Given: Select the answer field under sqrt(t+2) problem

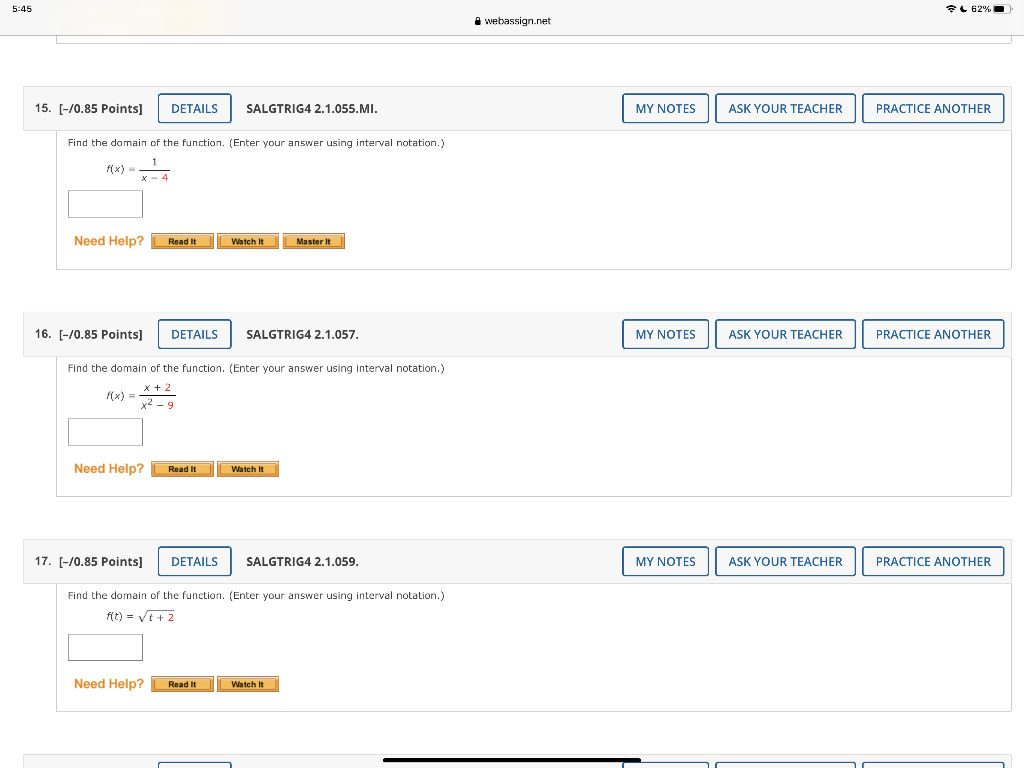Looking at the screenshot, I should pyautogui.click(x=105, y=647).
